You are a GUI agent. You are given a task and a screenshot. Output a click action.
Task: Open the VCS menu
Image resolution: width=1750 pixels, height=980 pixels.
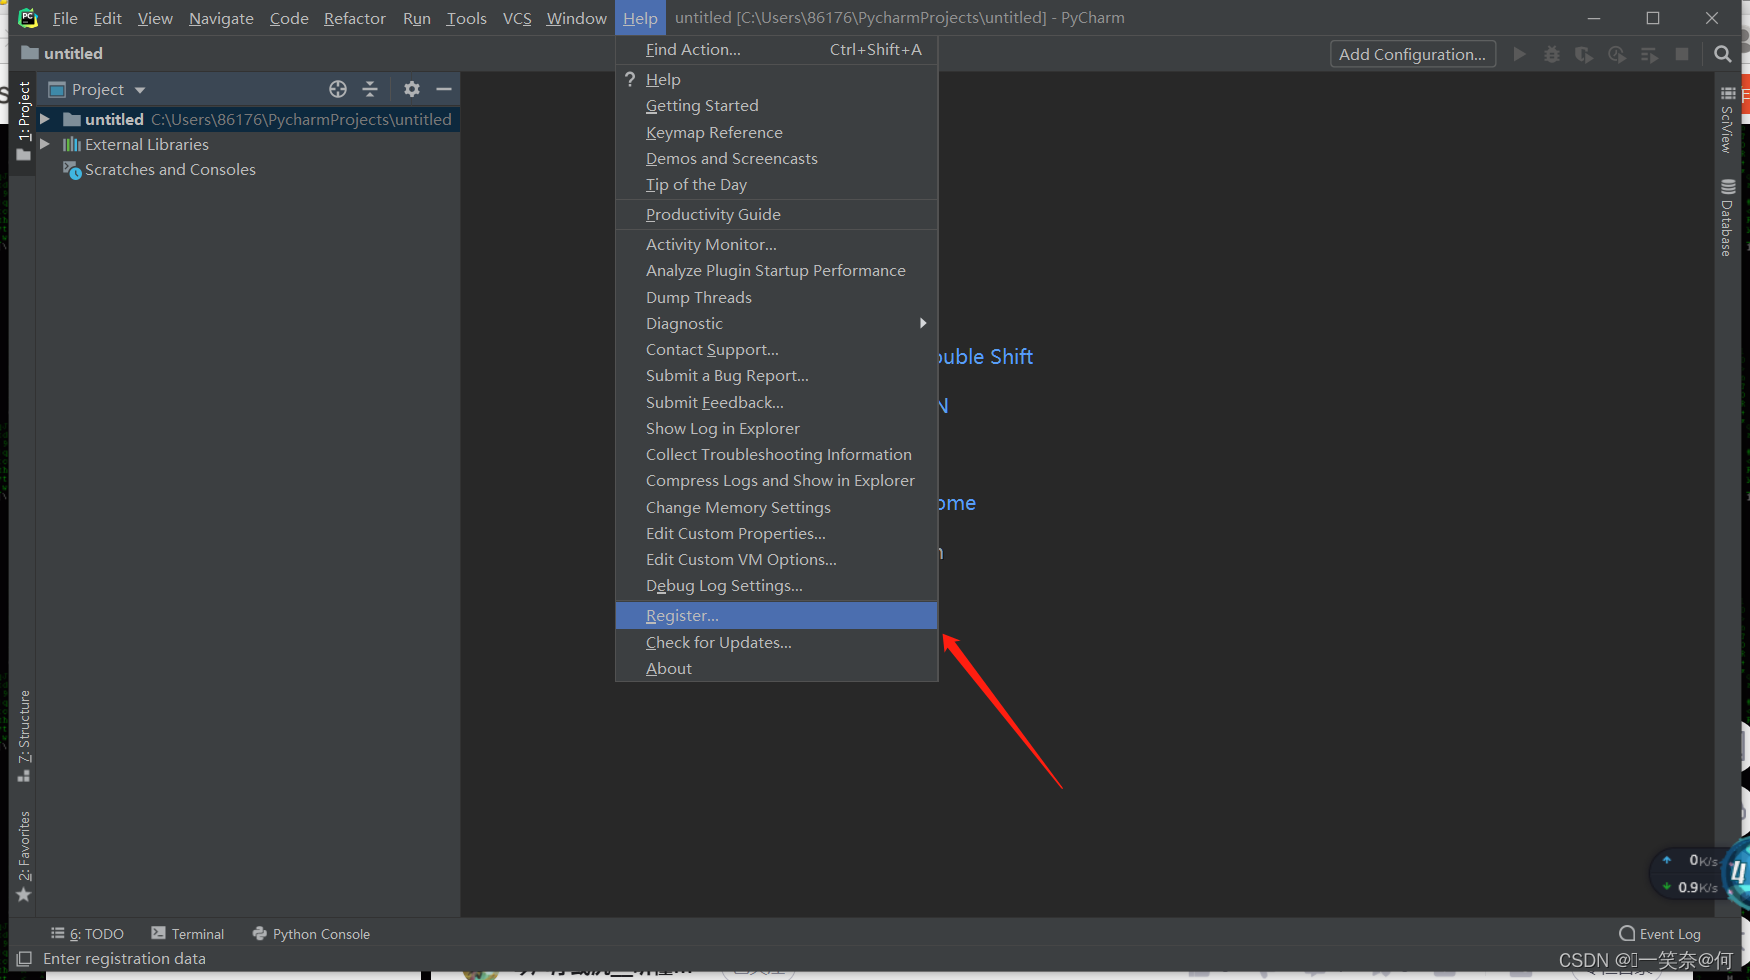(x=517, y=18)
